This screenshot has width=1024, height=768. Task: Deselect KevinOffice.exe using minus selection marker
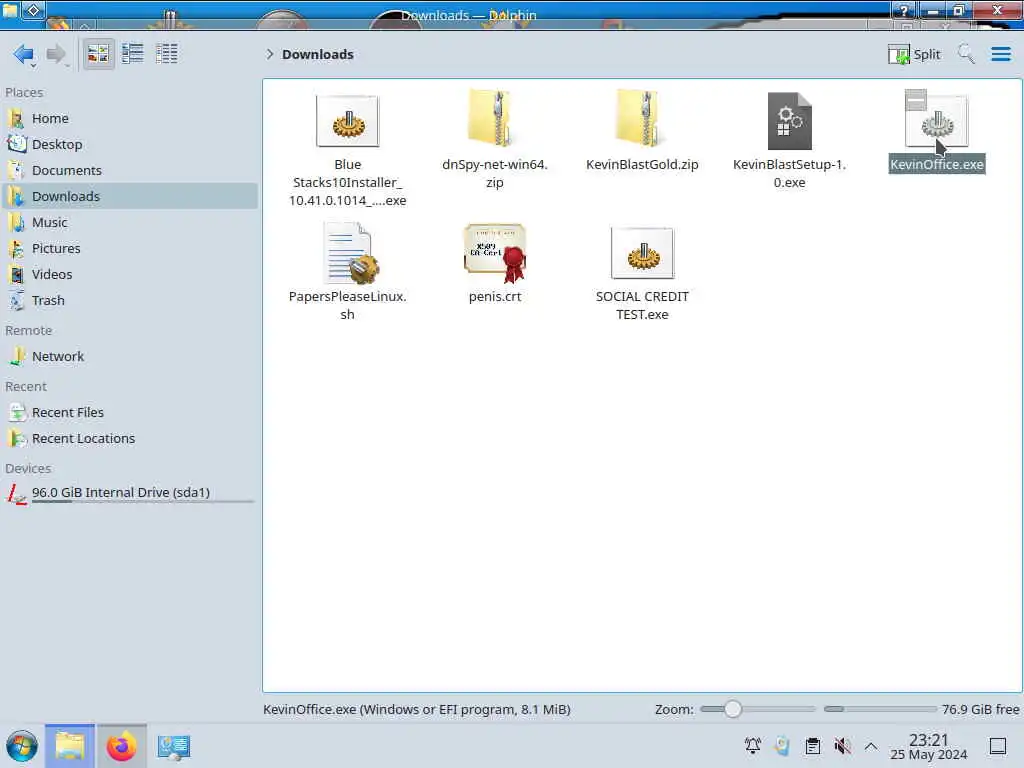916,100
